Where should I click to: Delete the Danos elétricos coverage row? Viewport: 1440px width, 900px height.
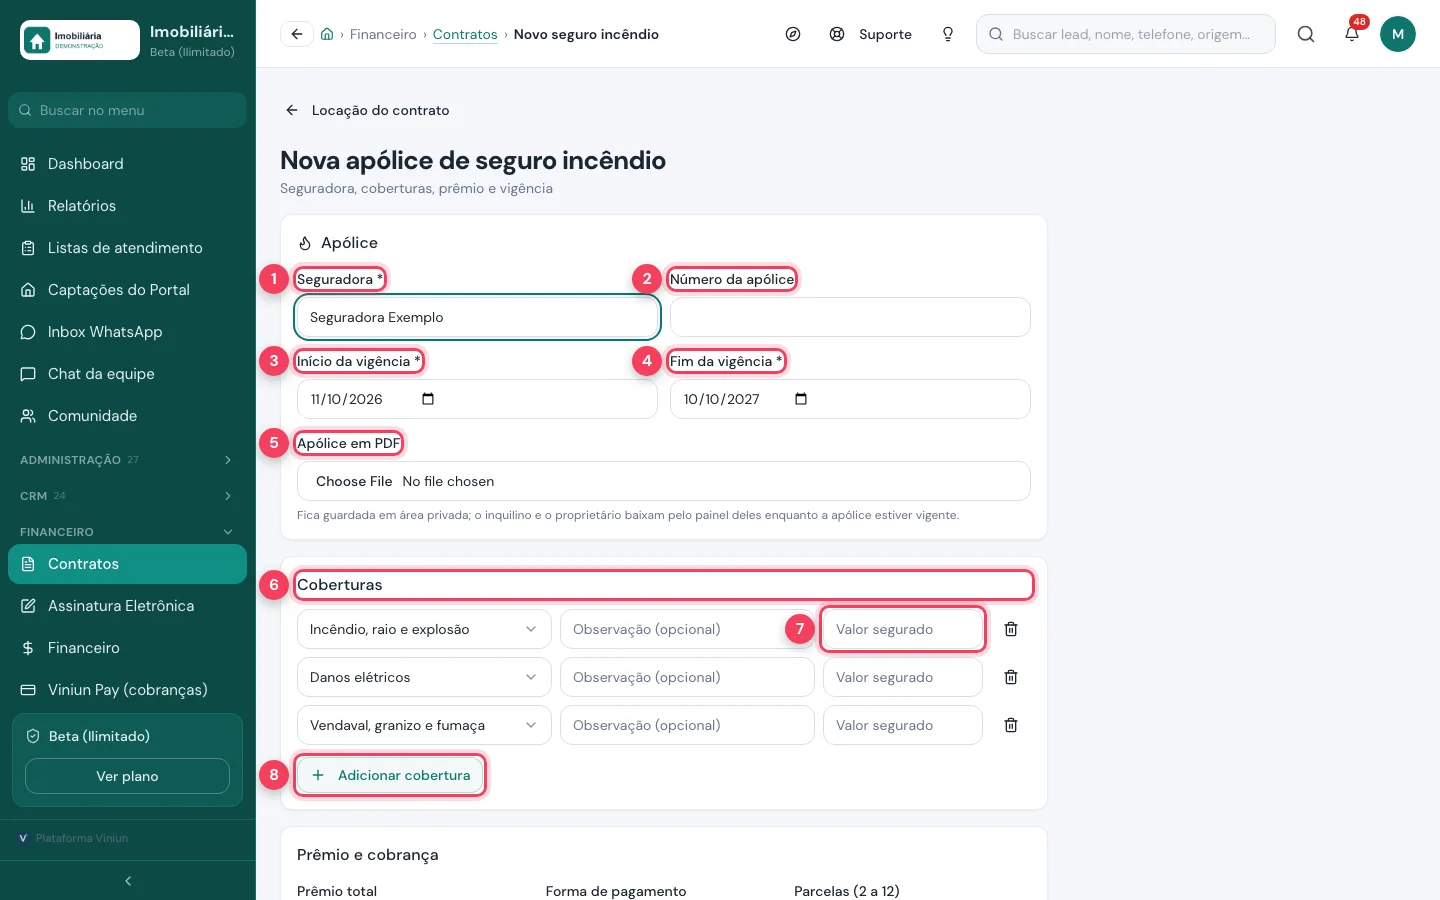tap(1011, 677)
